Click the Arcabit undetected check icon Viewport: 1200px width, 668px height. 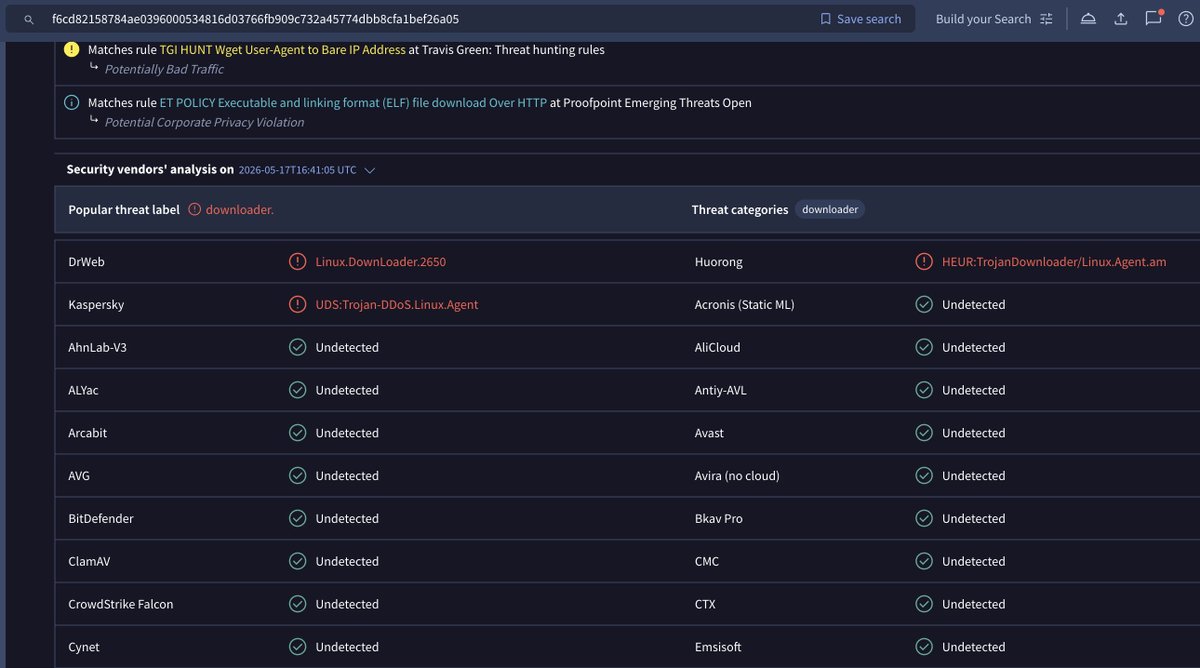[297, 433]
